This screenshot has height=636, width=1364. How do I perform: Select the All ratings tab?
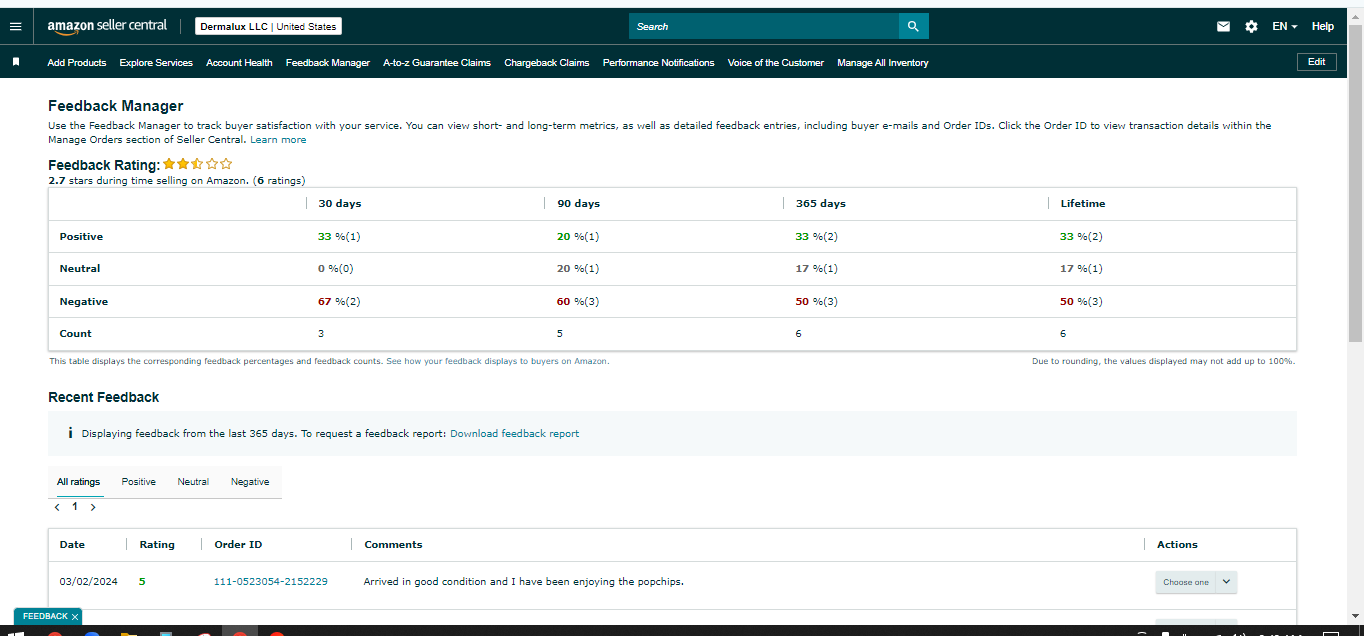point(78,482)
